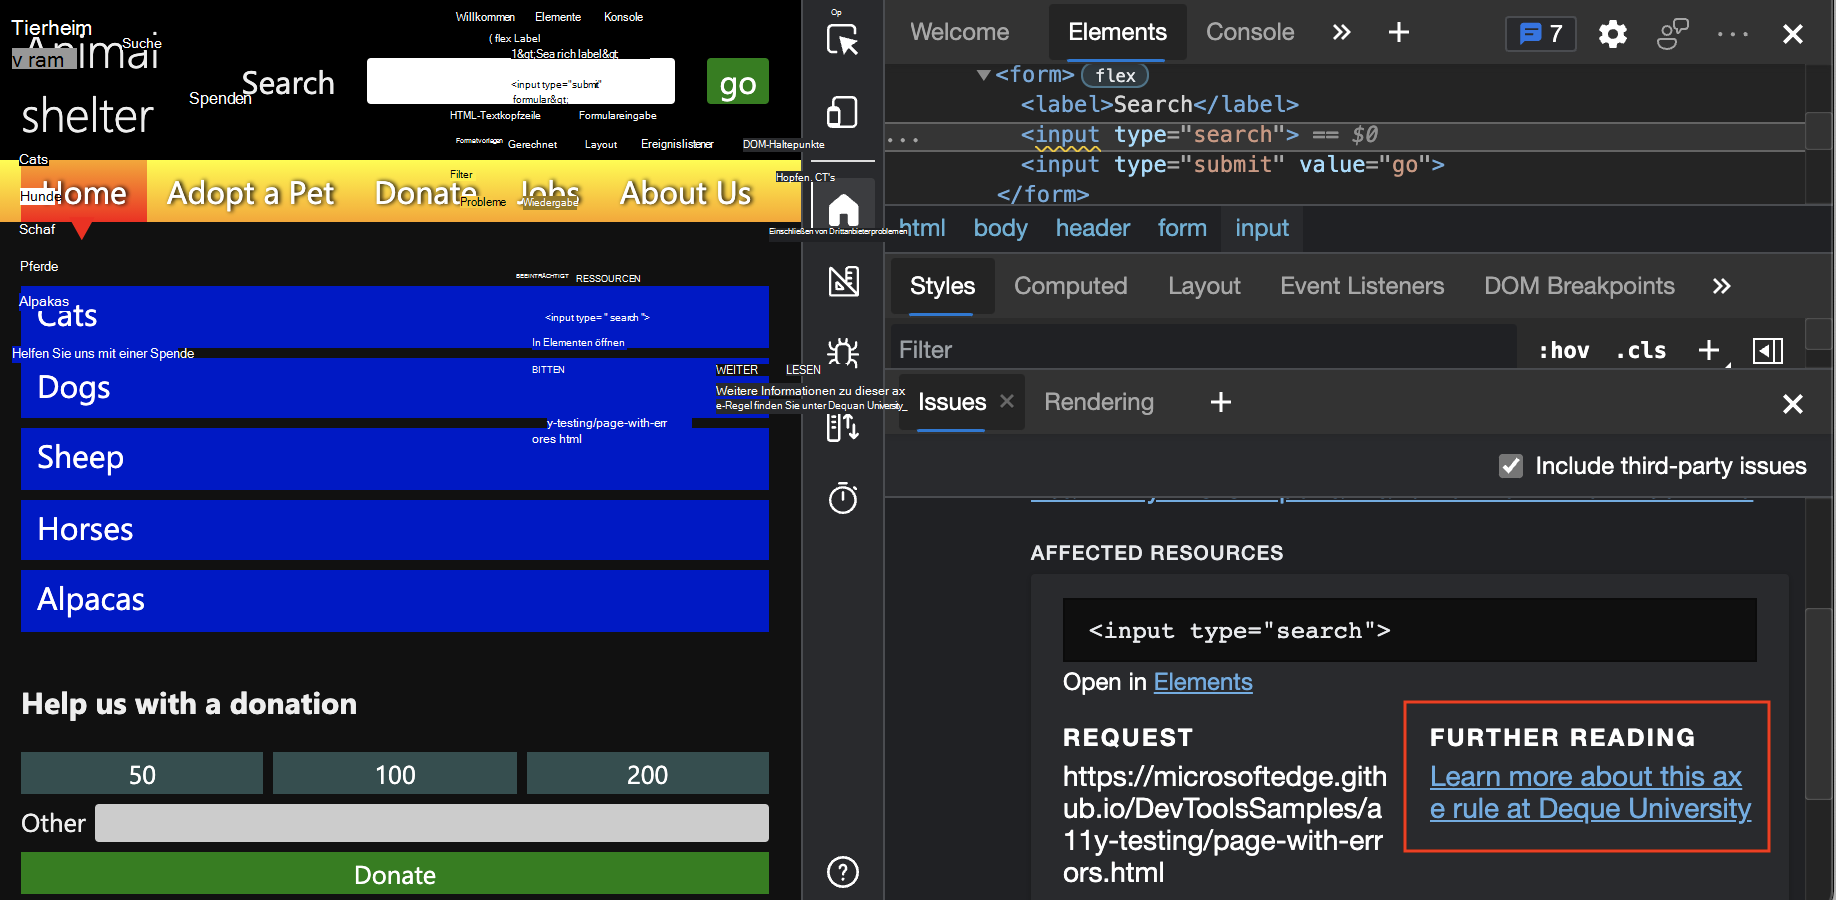This screenshot has height=900, width=1836.
Task: Add a tool to the drawer
Action: click(x=1221, y=402)
